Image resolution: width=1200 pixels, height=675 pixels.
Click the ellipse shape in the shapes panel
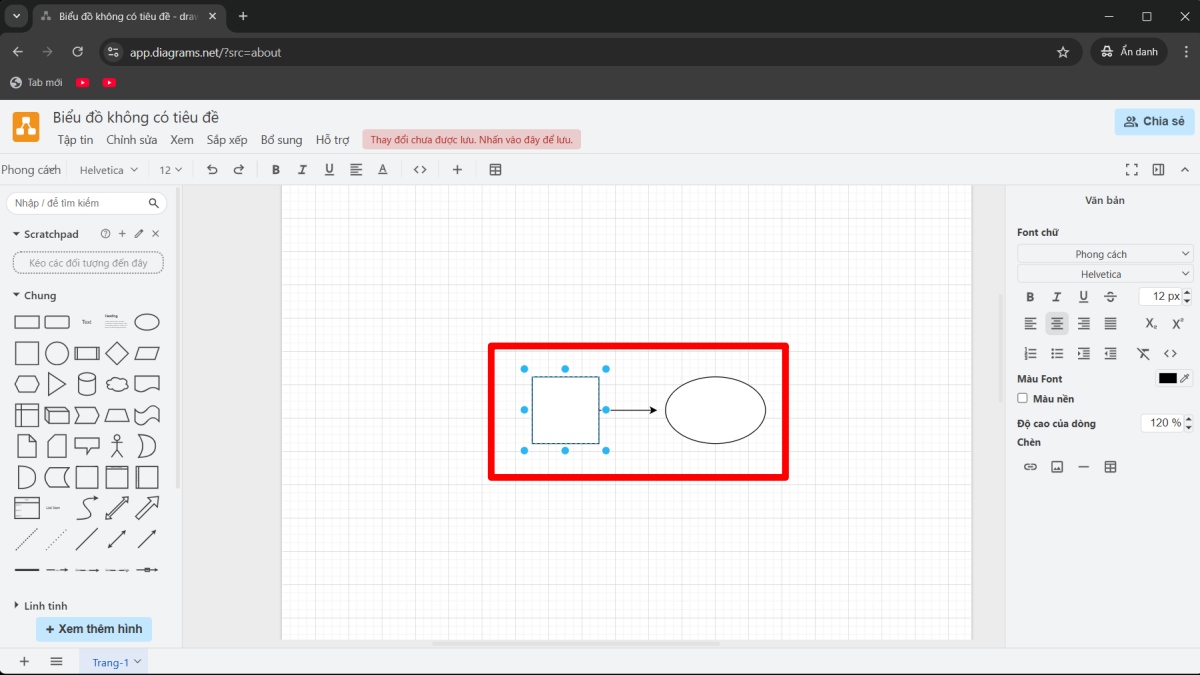click(x=146, y=321)
